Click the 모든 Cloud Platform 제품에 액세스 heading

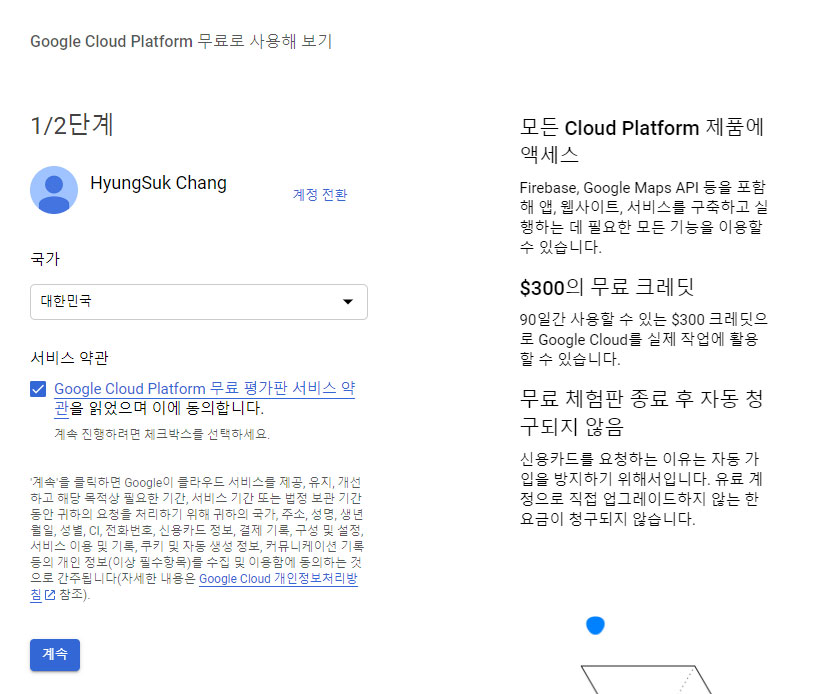(642, 141)
